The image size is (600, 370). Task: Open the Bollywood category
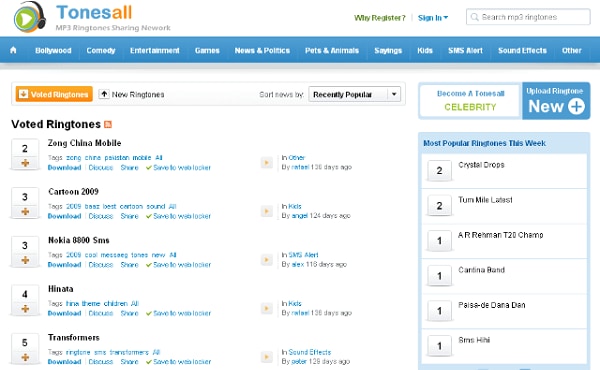coord(53,51)
